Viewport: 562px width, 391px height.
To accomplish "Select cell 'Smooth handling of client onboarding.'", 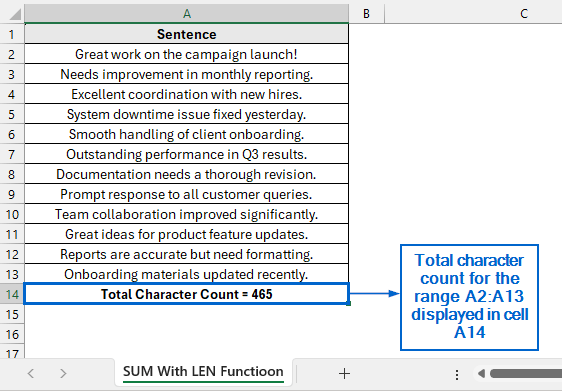I will [x=186, y=134].
